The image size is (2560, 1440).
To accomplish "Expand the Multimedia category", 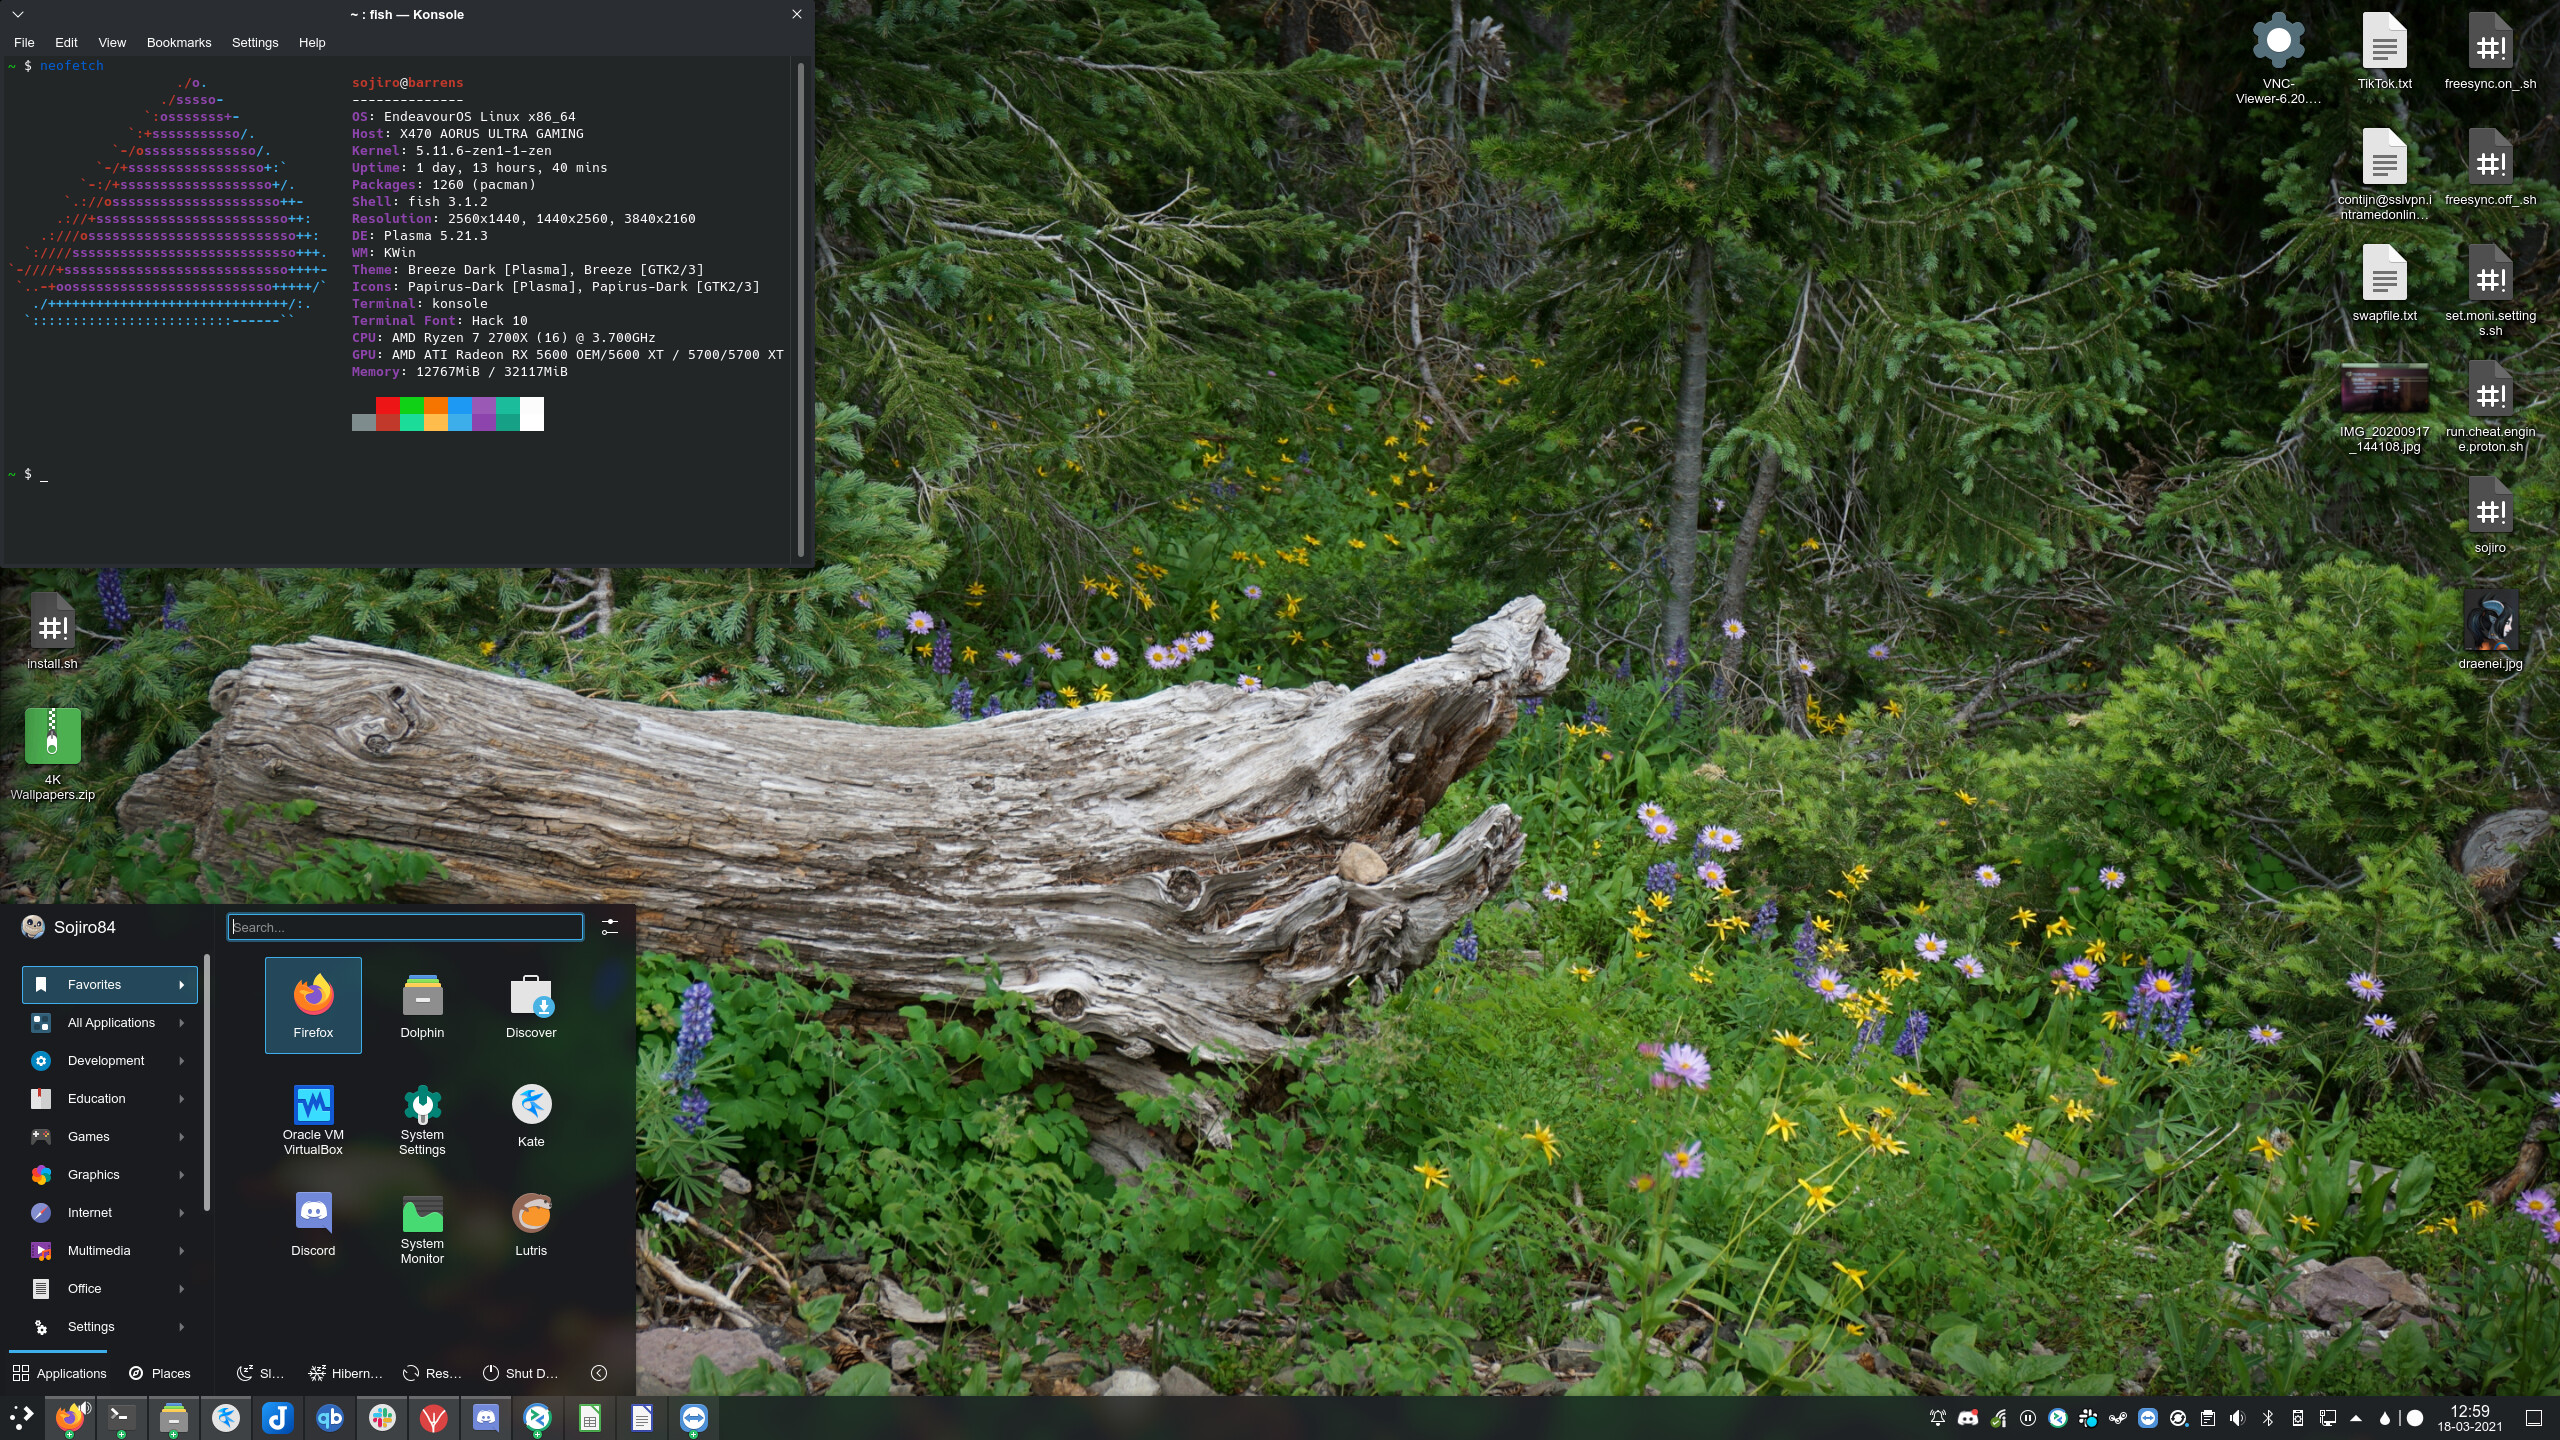I will 110,1251.
